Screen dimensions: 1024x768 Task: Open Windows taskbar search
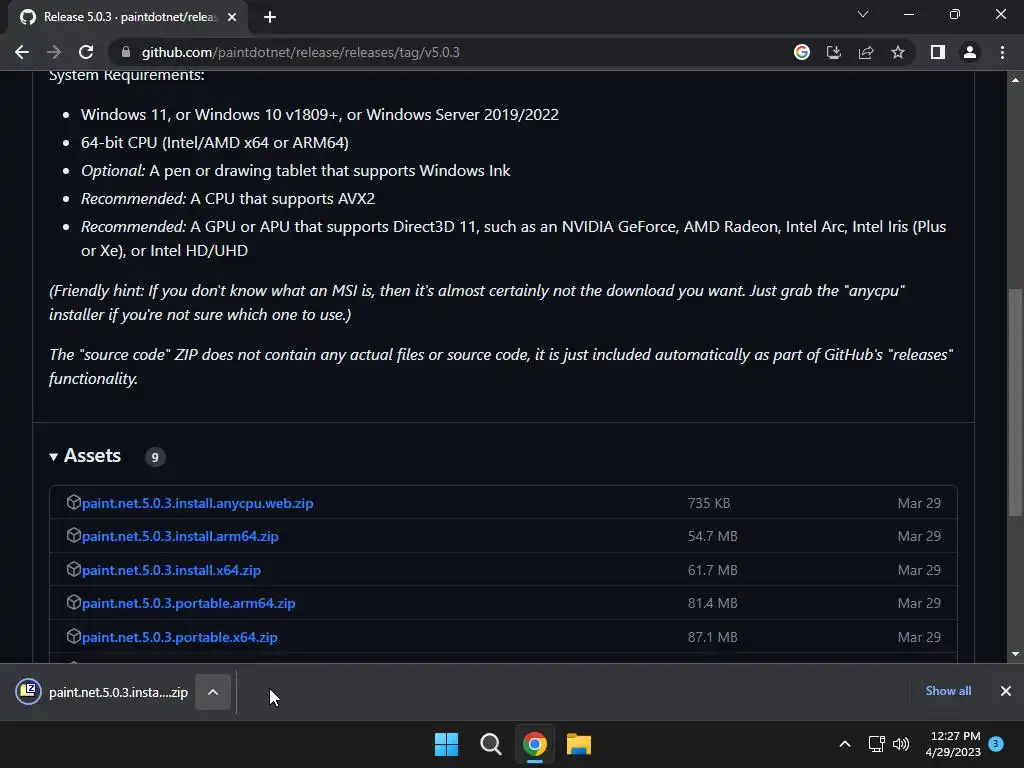point(490,744)
